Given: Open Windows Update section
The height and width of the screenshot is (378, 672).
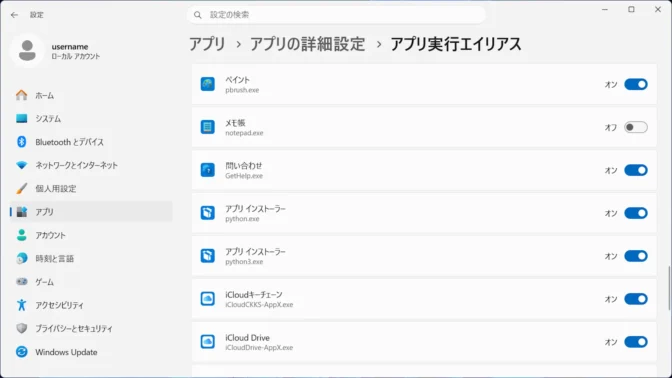Looking at the screenshot, I should pos(91,352).
